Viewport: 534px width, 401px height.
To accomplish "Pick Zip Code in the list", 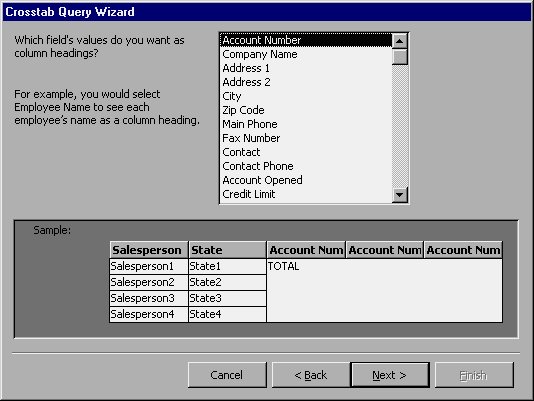I will (x=306, y=110).
